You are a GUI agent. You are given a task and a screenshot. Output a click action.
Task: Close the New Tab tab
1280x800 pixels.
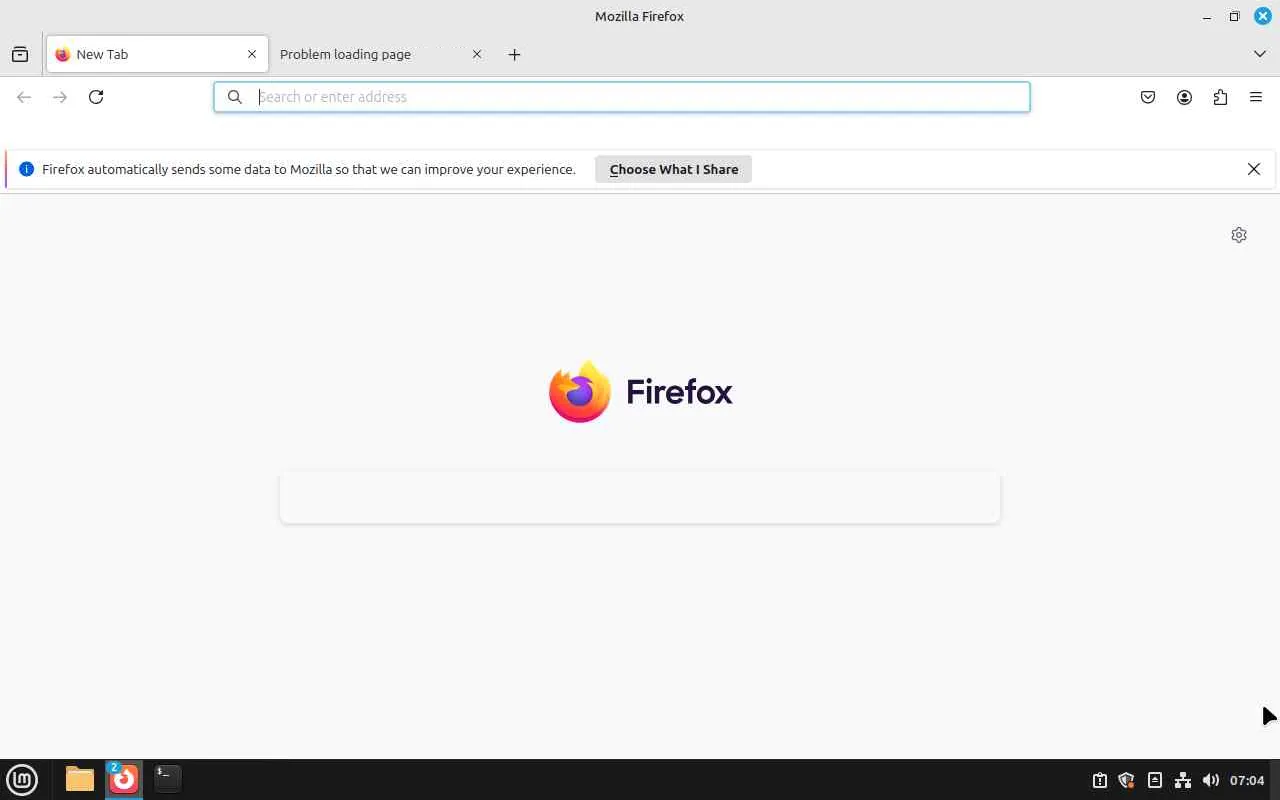[x=252, y=54]
